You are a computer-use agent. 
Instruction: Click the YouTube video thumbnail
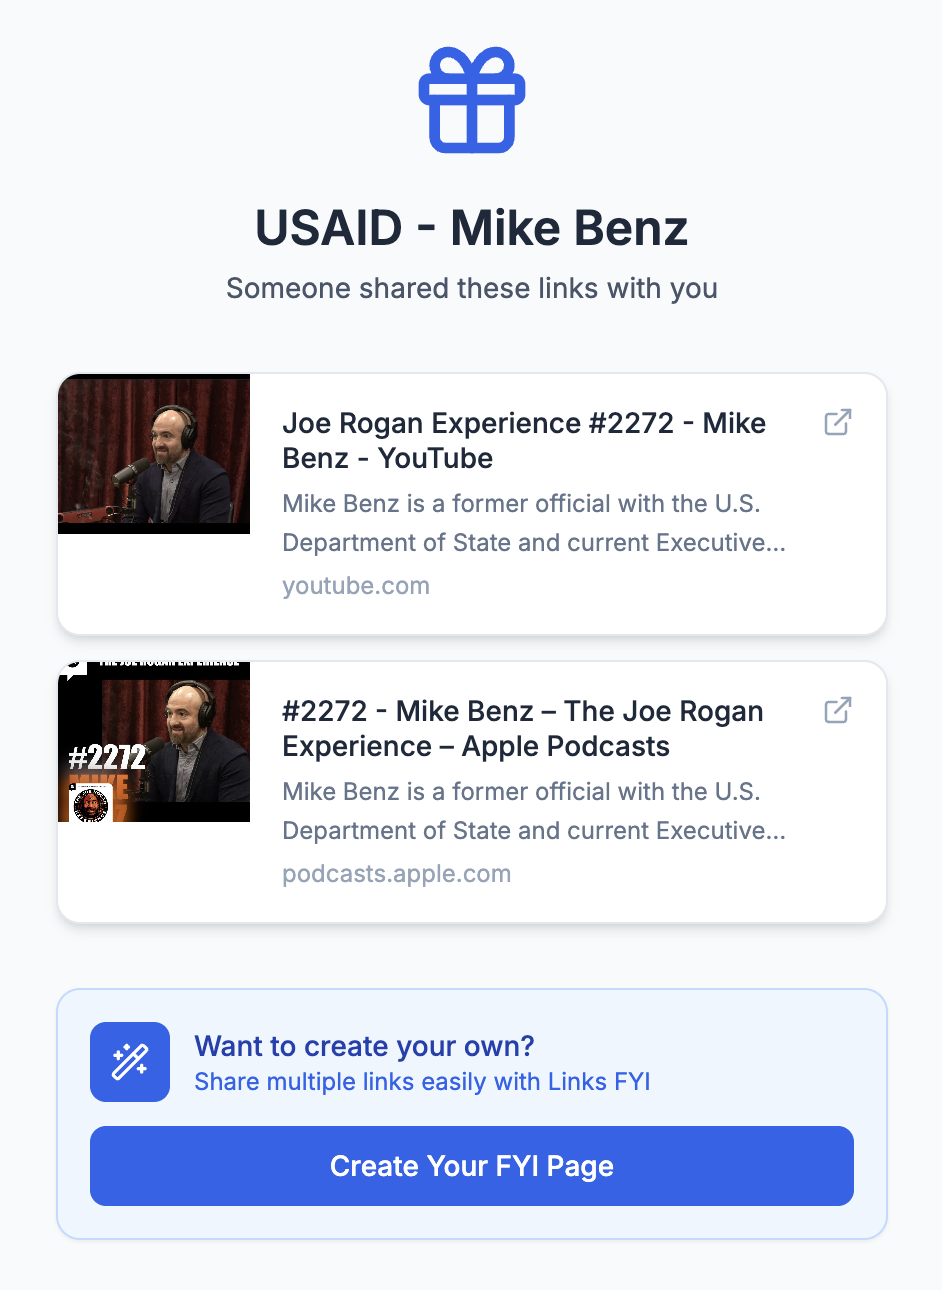[x=154, y=454]
